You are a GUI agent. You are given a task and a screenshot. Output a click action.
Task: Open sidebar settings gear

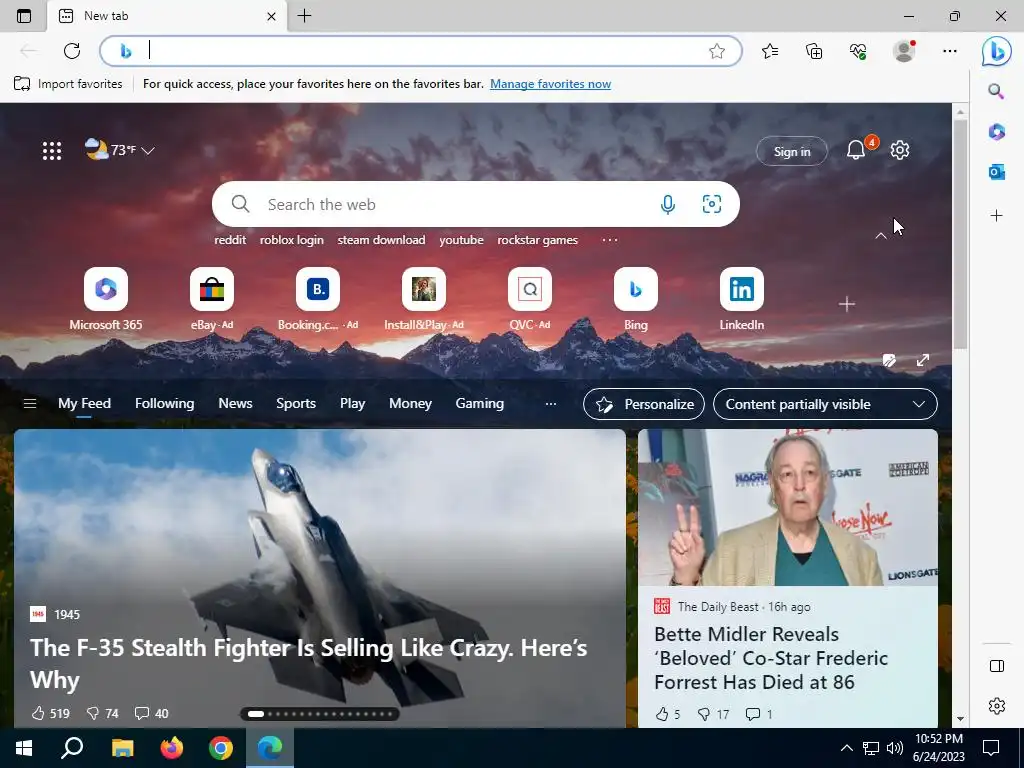997,706
